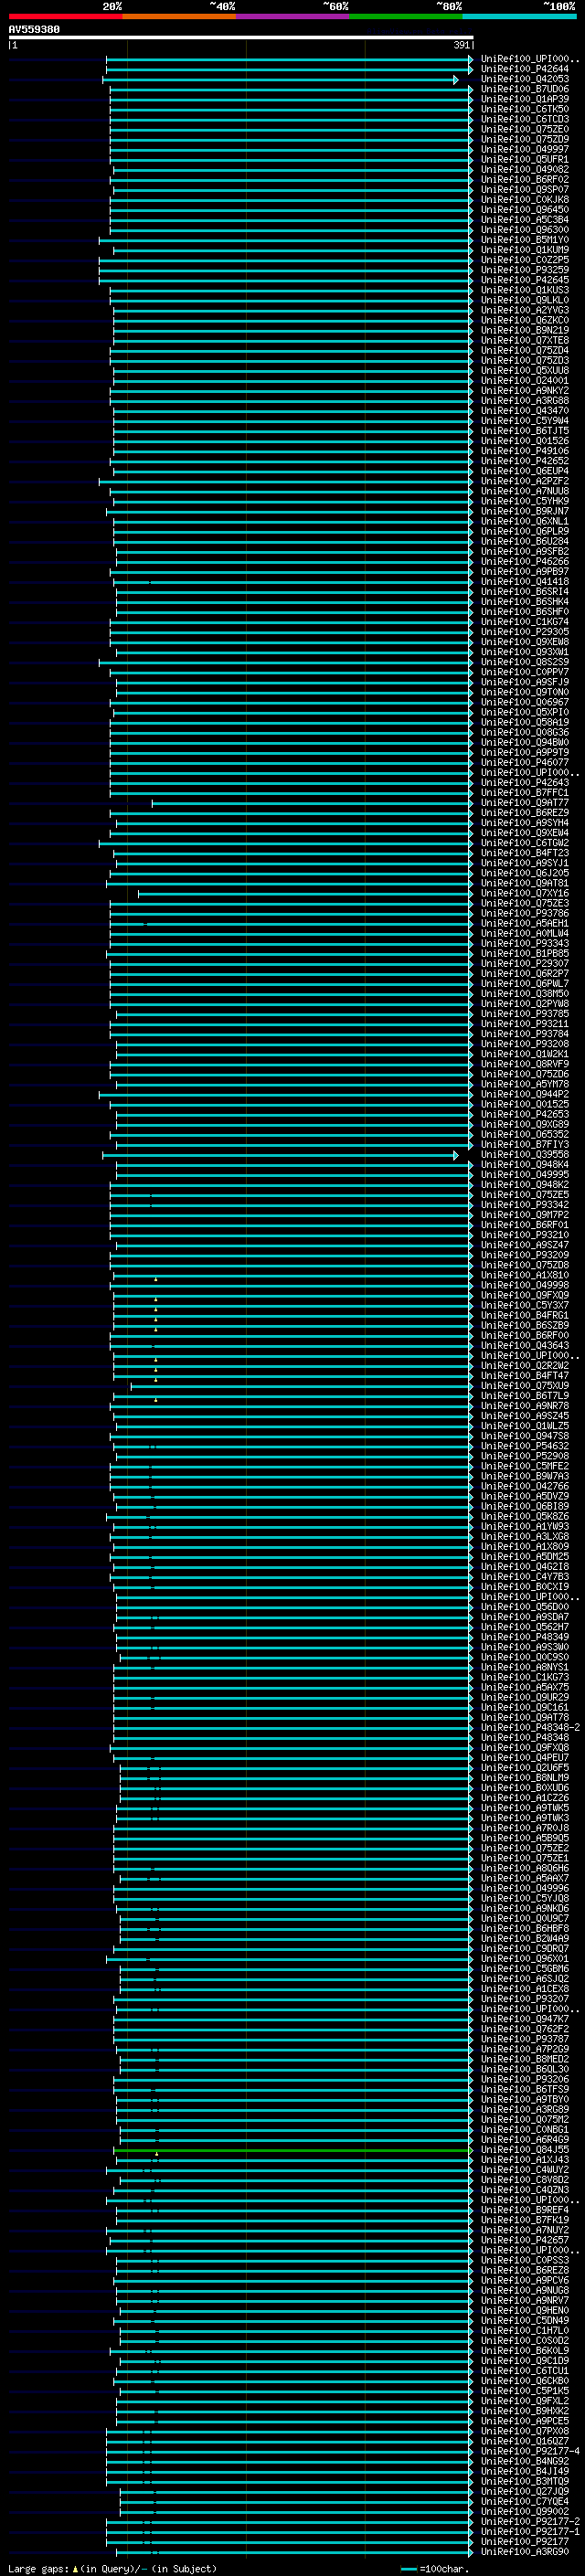Image resolution: width=585 pixels, height=2576 pixels.
Task: Open hit UniRef100_P42644
Action: 525,69
